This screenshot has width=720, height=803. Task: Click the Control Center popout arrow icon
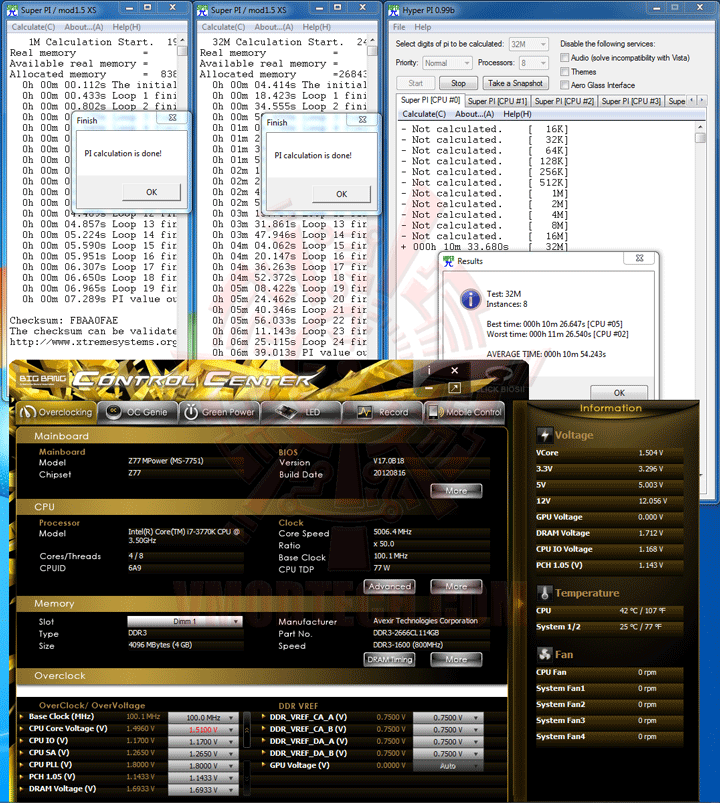[x=454, y=388]
